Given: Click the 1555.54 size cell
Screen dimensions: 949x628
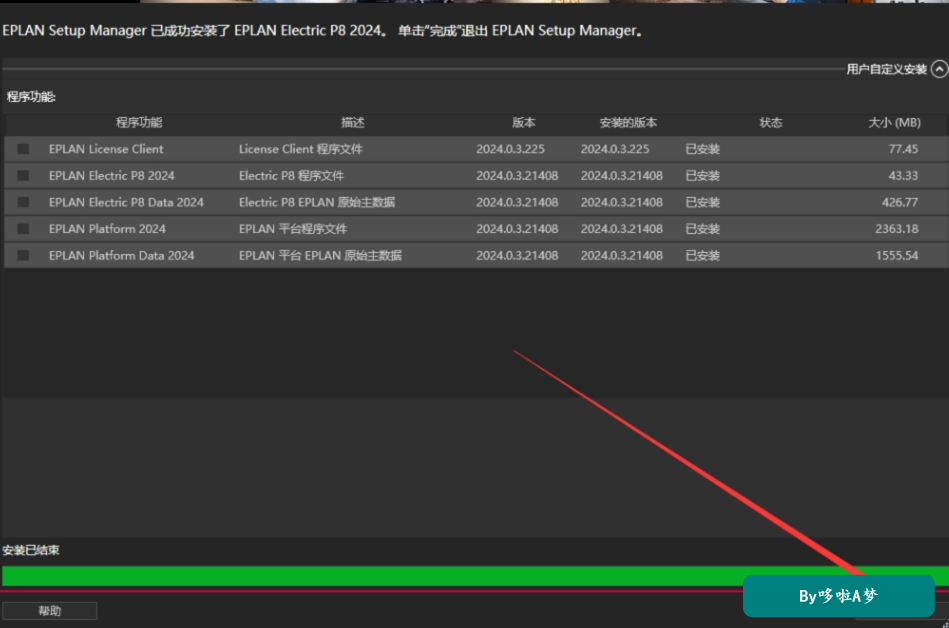Looking at the screenshot, I should 896,255.
